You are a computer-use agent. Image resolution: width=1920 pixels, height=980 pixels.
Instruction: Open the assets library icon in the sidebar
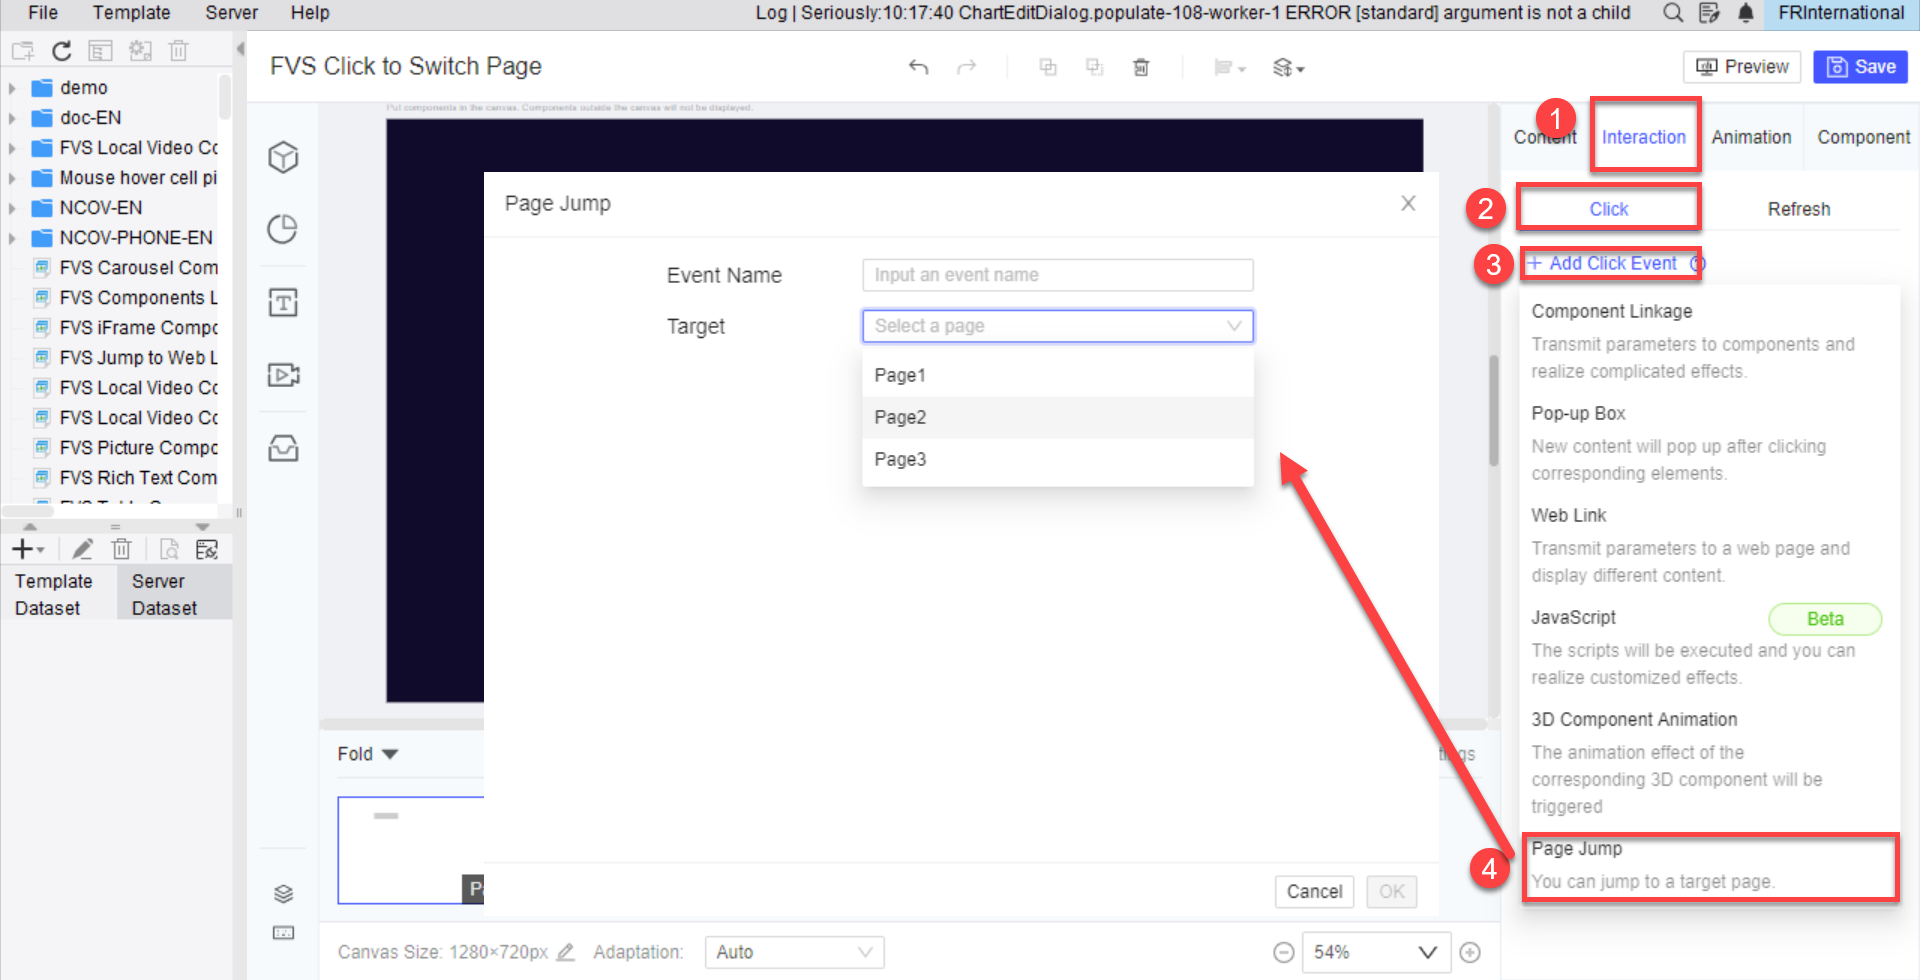pos(283,448)
